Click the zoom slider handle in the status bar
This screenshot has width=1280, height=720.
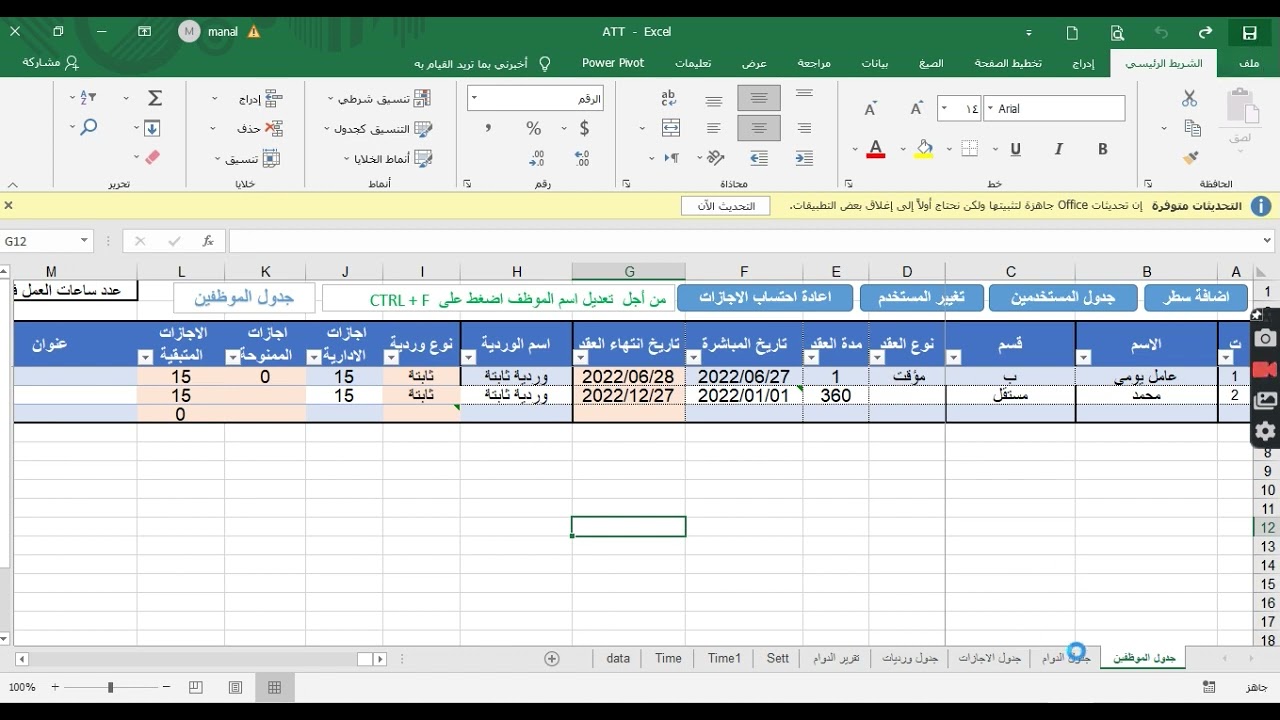click(110, 687)
